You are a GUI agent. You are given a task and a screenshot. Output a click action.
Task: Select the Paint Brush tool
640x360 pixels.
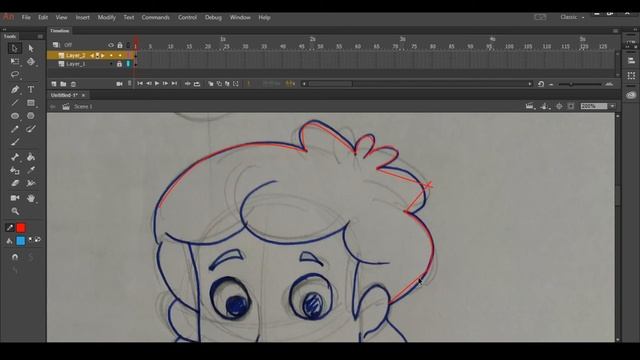click(x=31, y=129)
